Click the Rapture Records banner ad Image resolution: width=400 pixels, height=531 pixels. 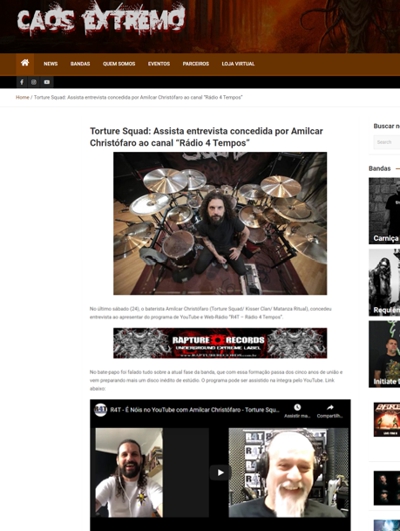coord(220,343)
